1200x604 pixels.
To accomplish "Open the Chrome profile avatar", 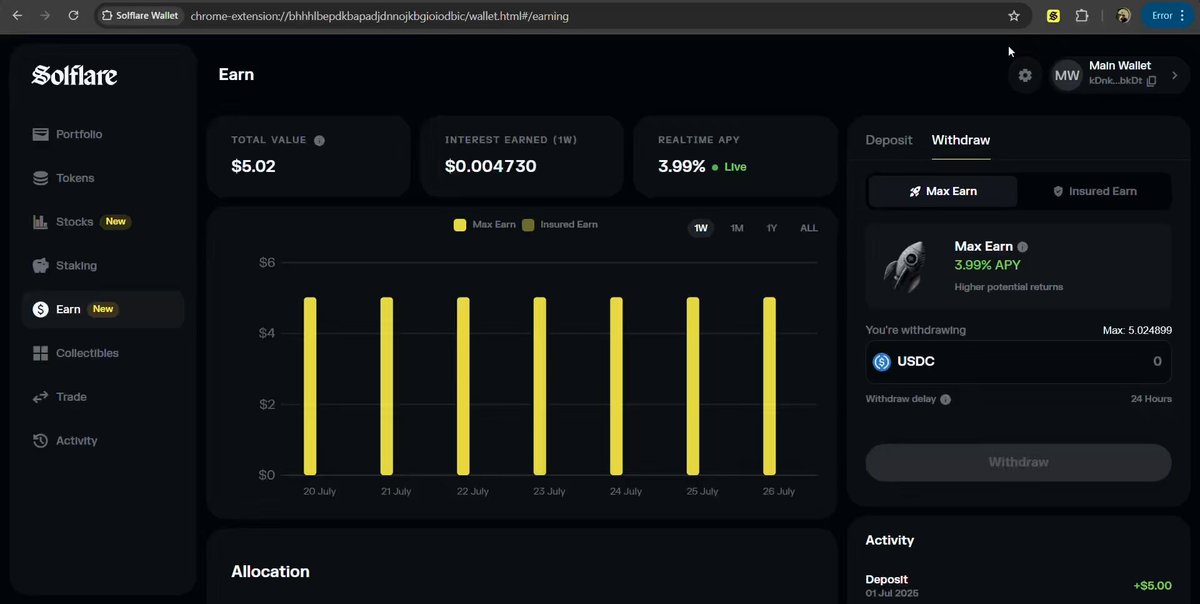I will pos(1124,16).
